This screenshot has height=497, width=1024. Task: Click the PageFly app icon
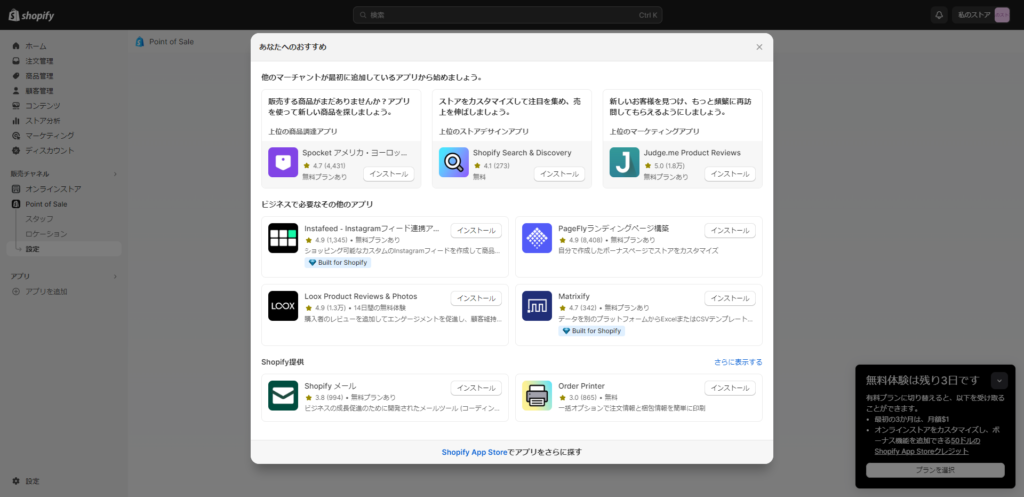(537, 238)
